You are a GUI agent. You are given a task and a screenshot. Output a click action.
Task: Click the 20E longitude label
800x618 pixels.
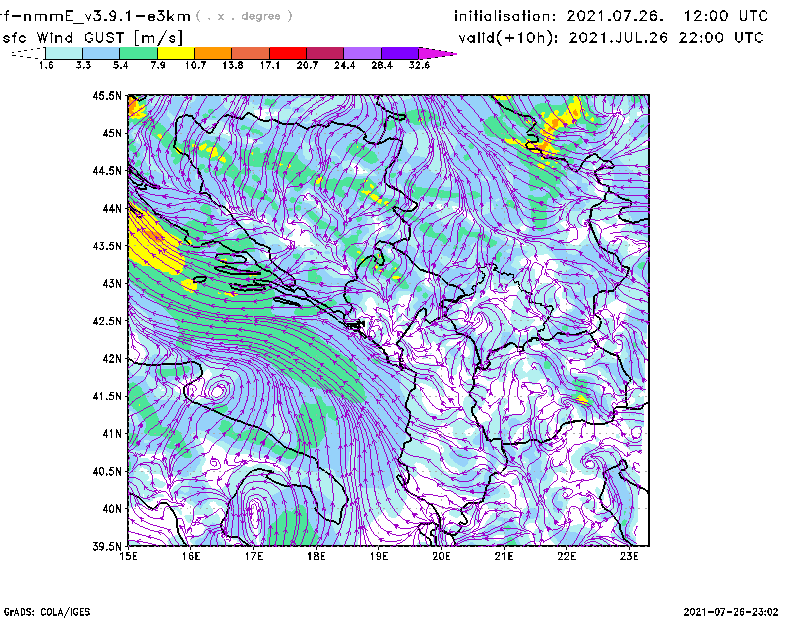tap(441, 556)
